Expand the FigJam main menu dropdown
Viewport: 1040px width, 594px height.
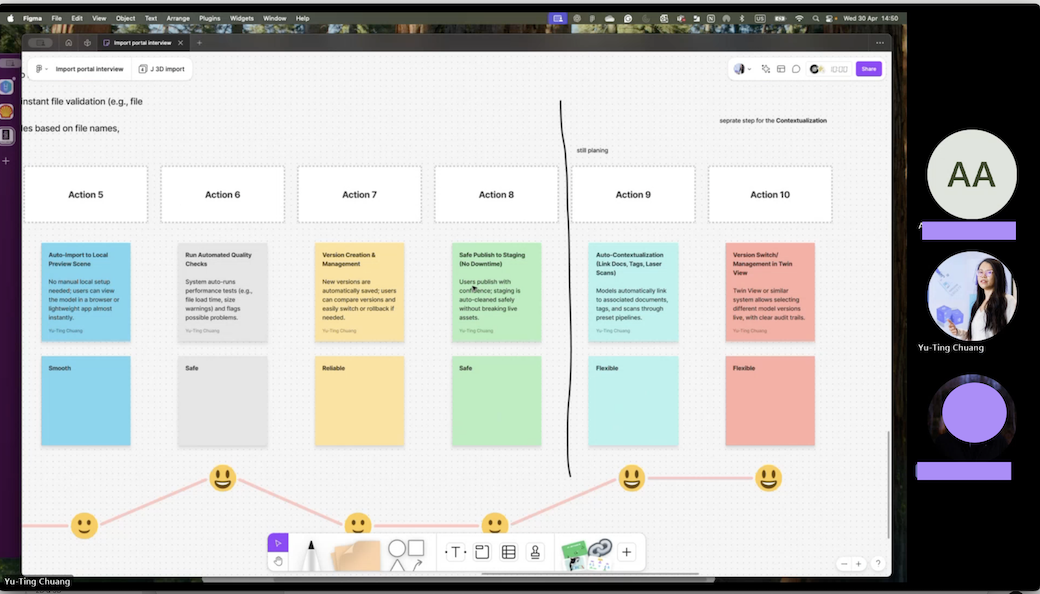pos(41,69)
